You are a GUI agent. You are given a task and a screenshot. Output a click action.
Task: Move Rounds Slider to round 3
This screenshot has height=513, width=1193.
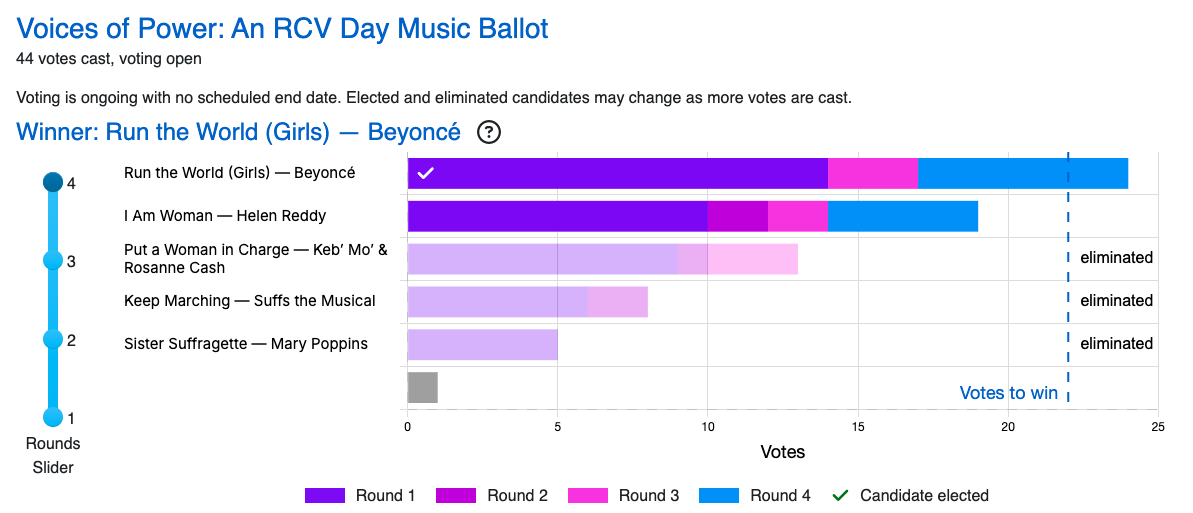(x=53, y=261)
